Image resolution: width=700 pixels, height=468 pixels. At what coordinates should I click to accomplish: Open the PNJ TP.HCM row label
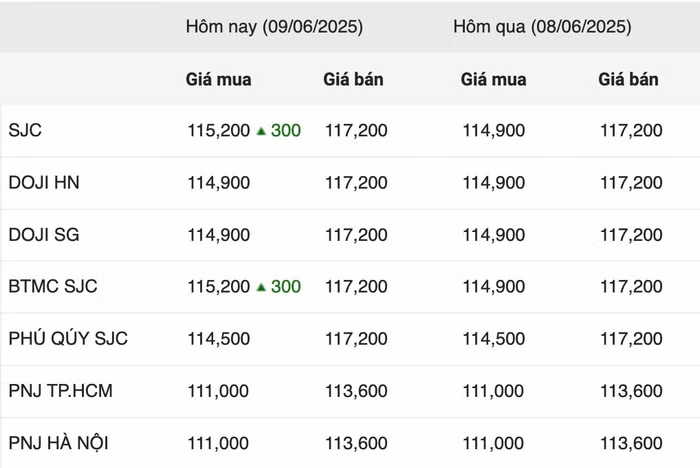[60, 391]
